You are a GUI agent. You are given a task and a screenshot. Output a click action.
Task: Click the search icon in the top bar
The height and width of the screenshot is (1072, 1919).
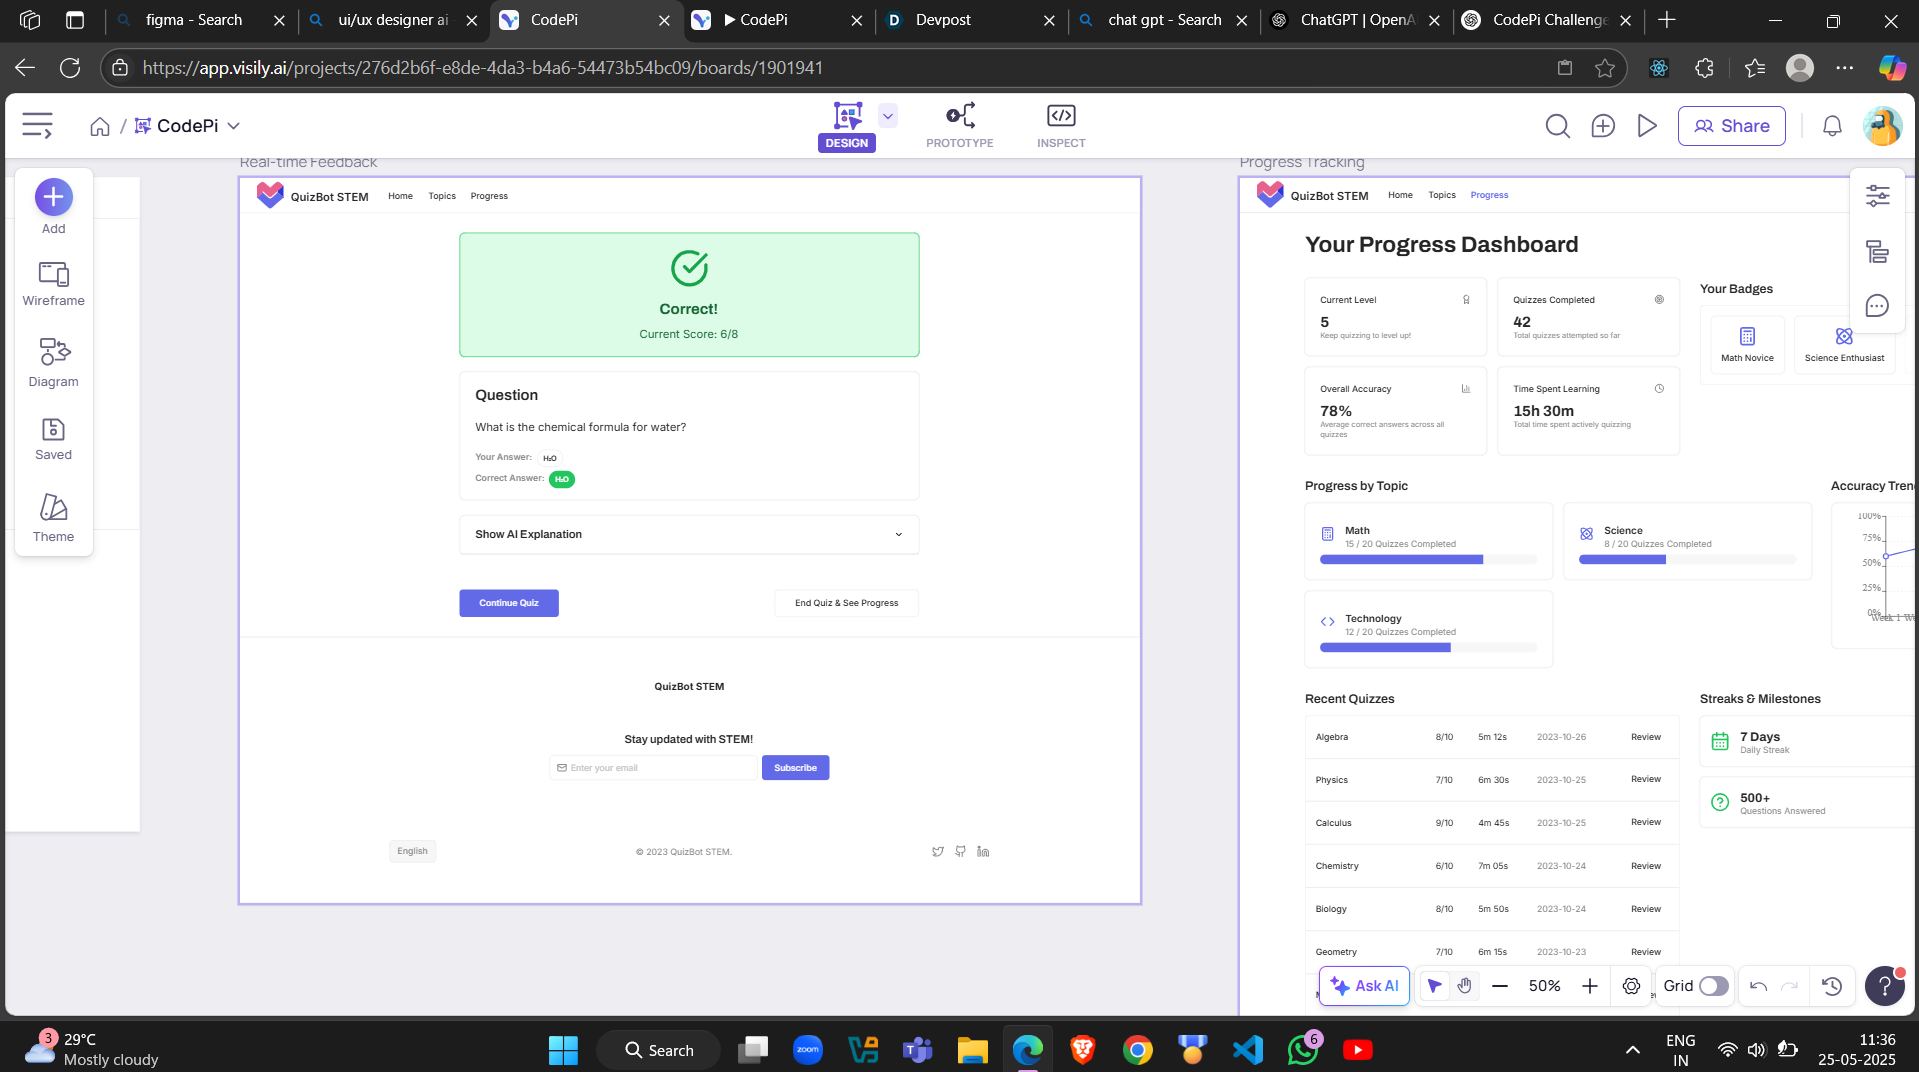pyautogui.click(x=1556, y=125)
